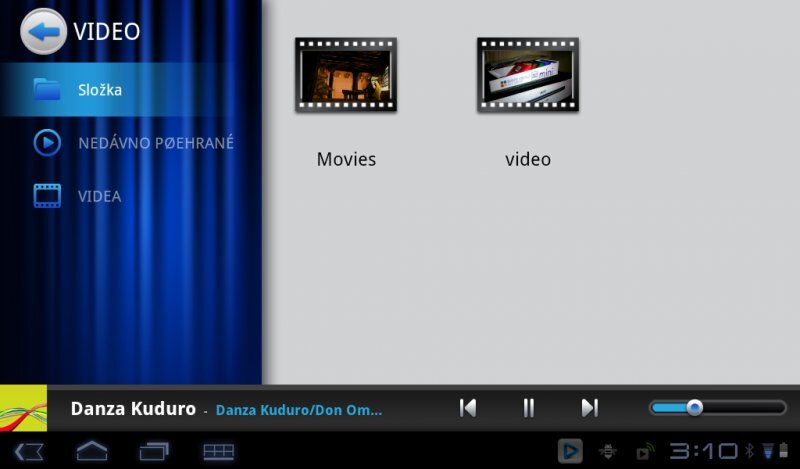Image resolution: width=800 pixels, height=469 pixels.
Task: Skip to the next track
Action: [590, 408]
